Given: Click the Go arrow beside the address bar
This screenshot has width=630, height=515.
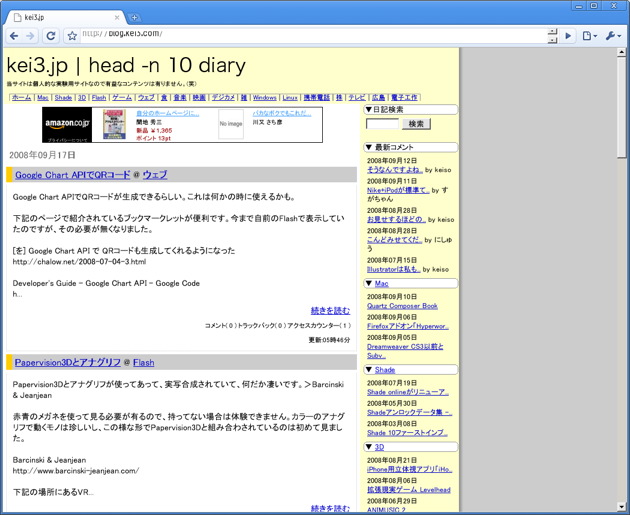Looking at the screenshot, I should click(569, 36).
